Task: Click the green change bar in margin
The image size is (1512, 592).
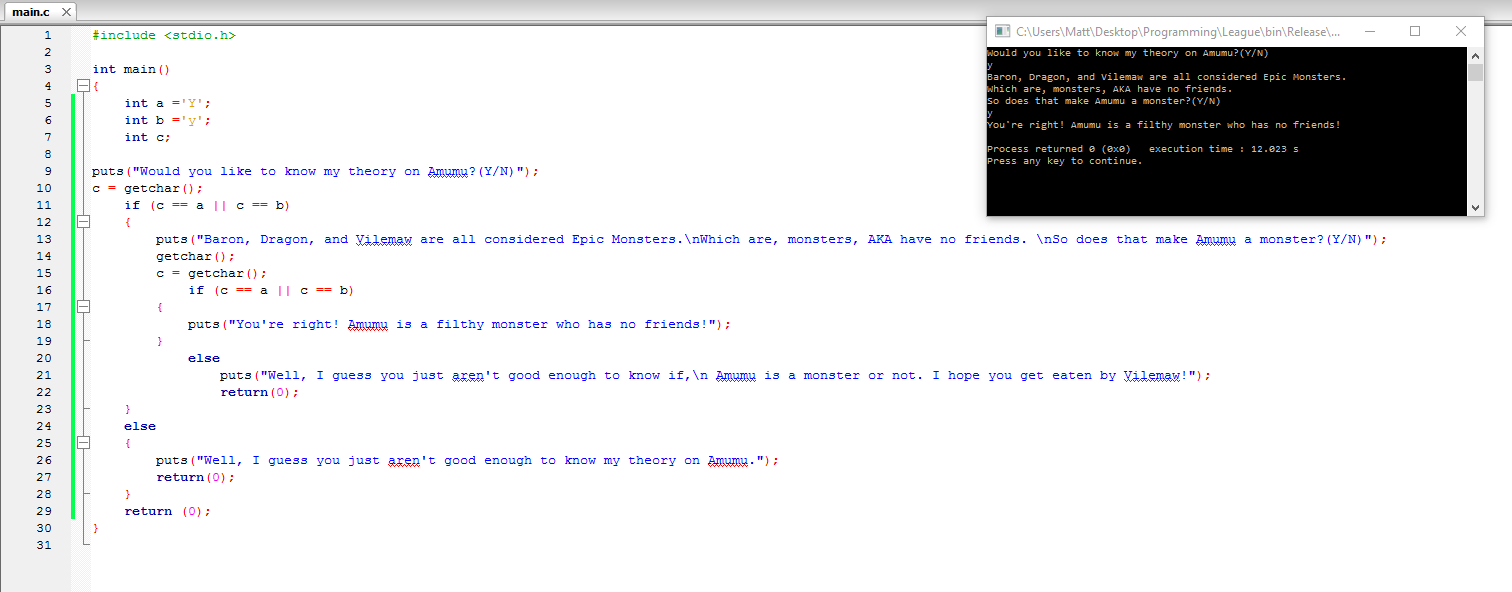Action: [72, 300]
